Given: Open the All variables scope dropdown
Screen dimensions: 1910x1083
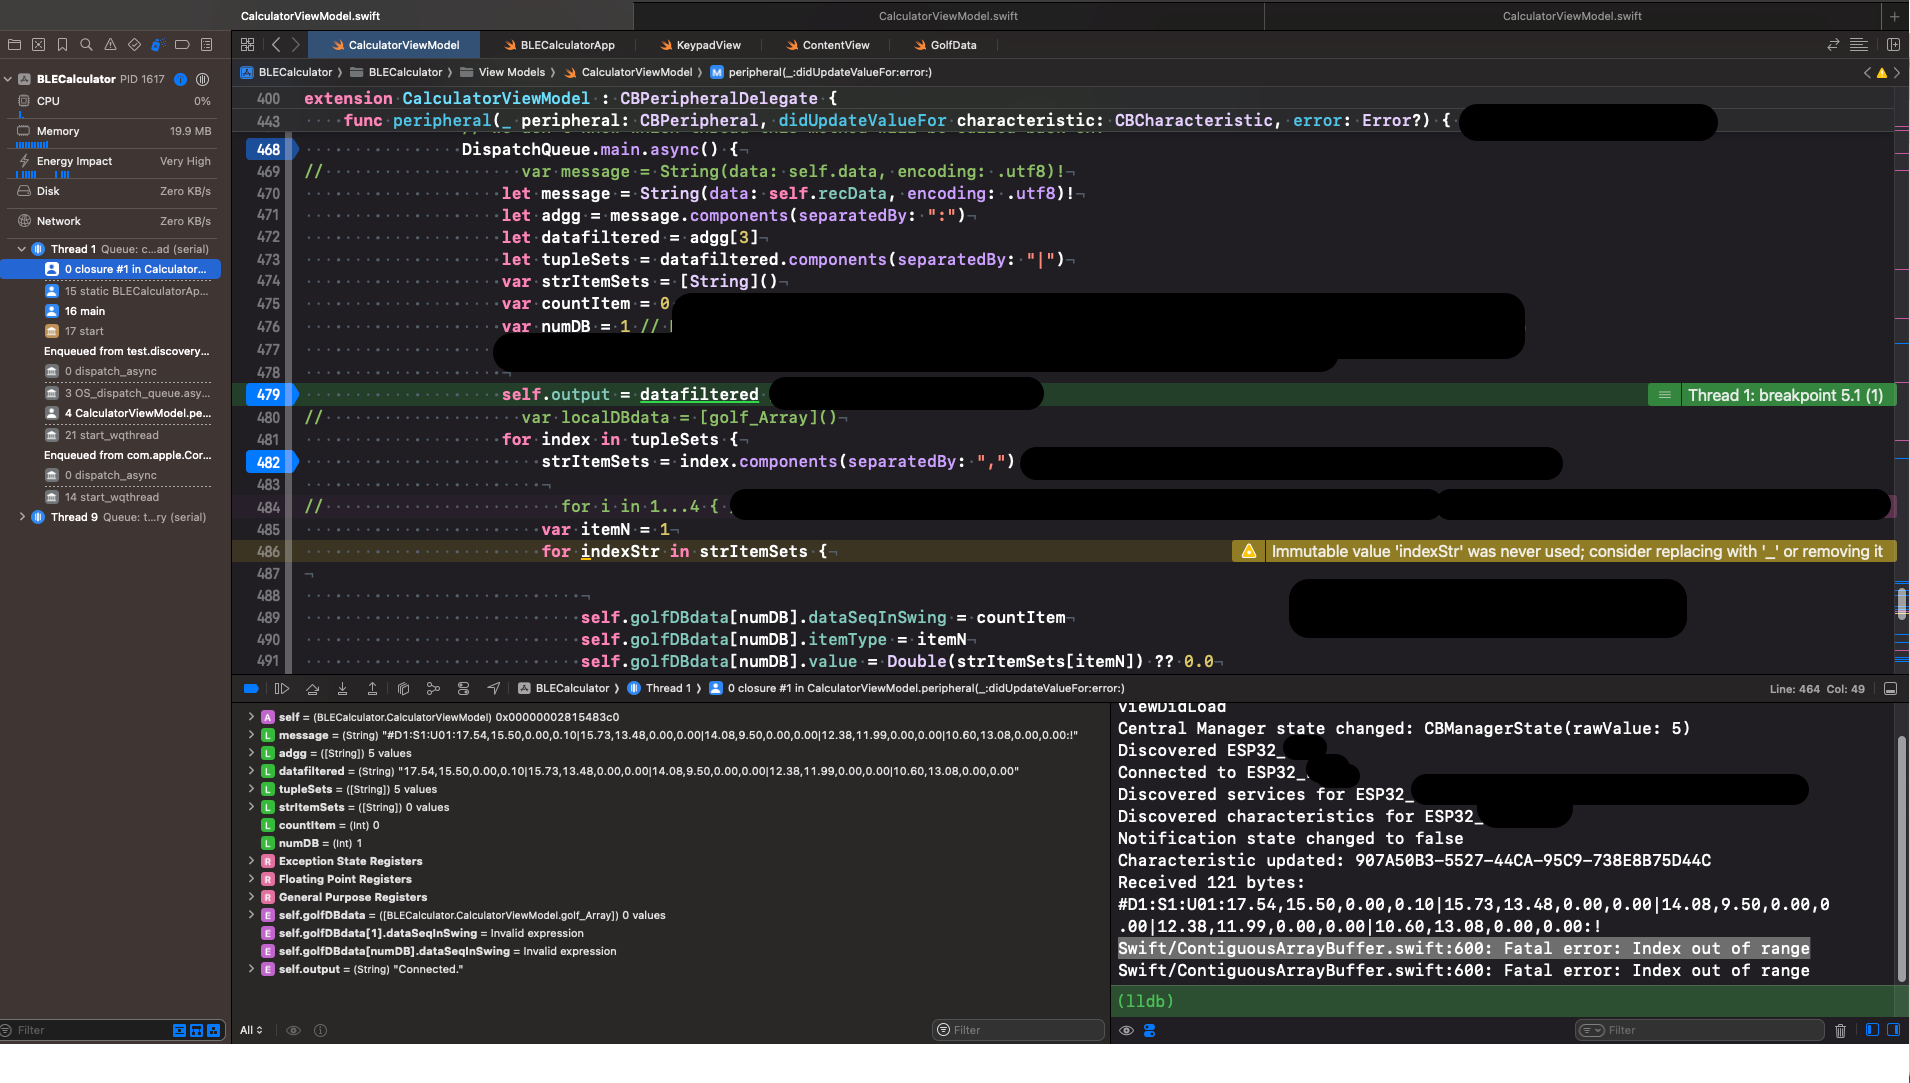Looking at the screenshot, I should [251, 1030].
